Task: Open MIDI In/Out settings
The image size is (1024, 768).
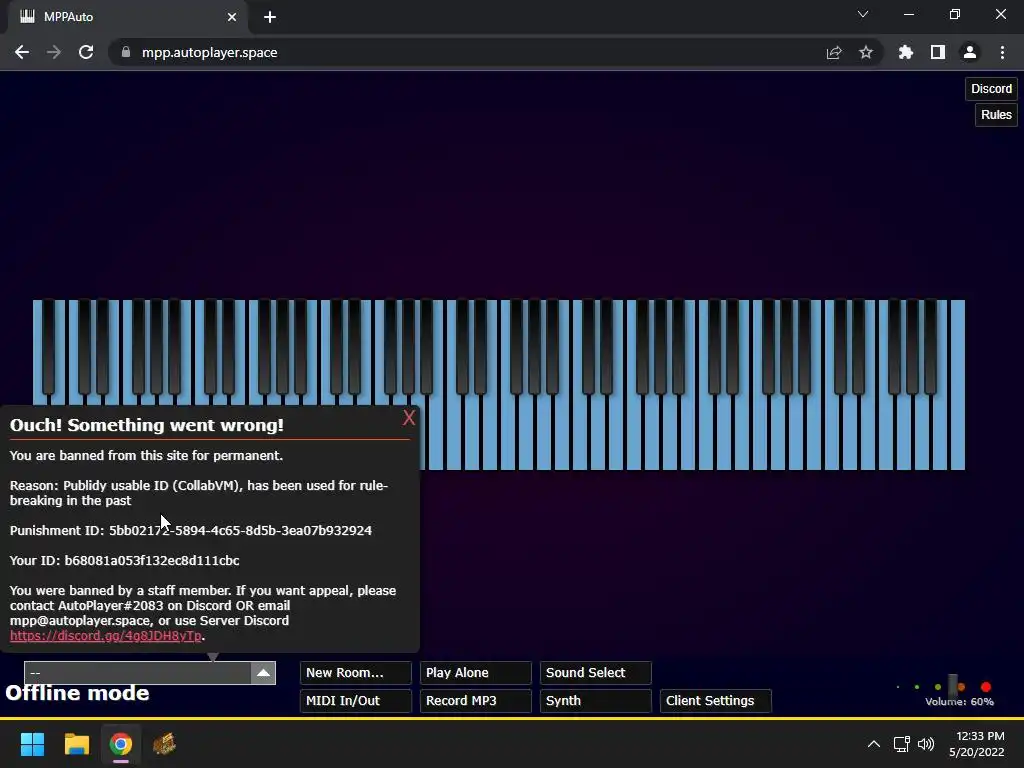Action: point(355,701)
